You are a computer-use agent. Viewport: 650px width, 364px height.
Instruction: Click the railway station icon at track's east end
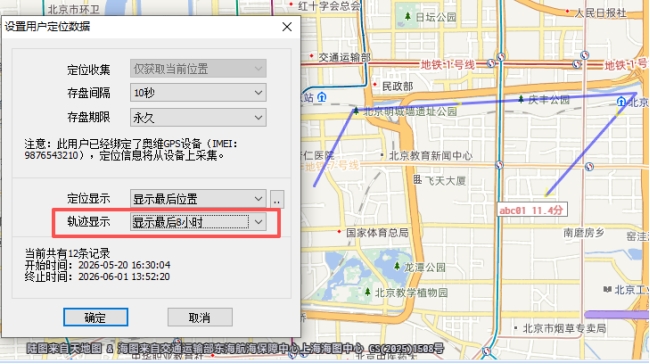621,101
